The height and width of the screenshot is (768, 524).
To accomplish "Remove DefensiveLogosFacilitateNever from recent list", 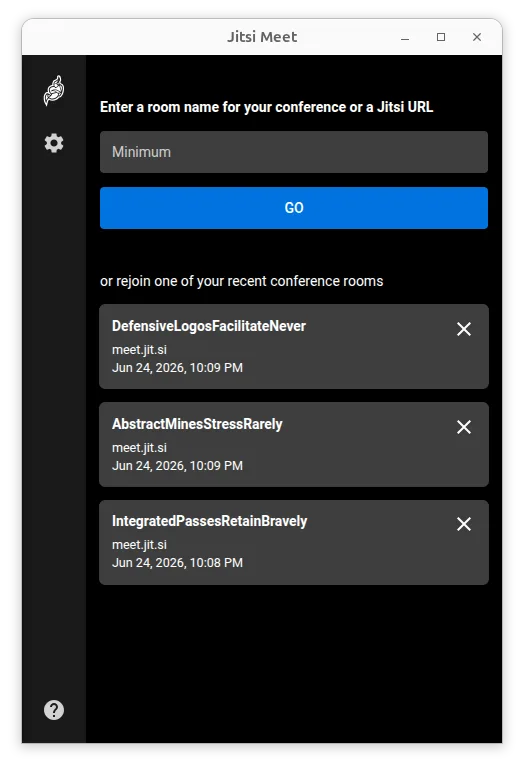I will click(464, 329).
